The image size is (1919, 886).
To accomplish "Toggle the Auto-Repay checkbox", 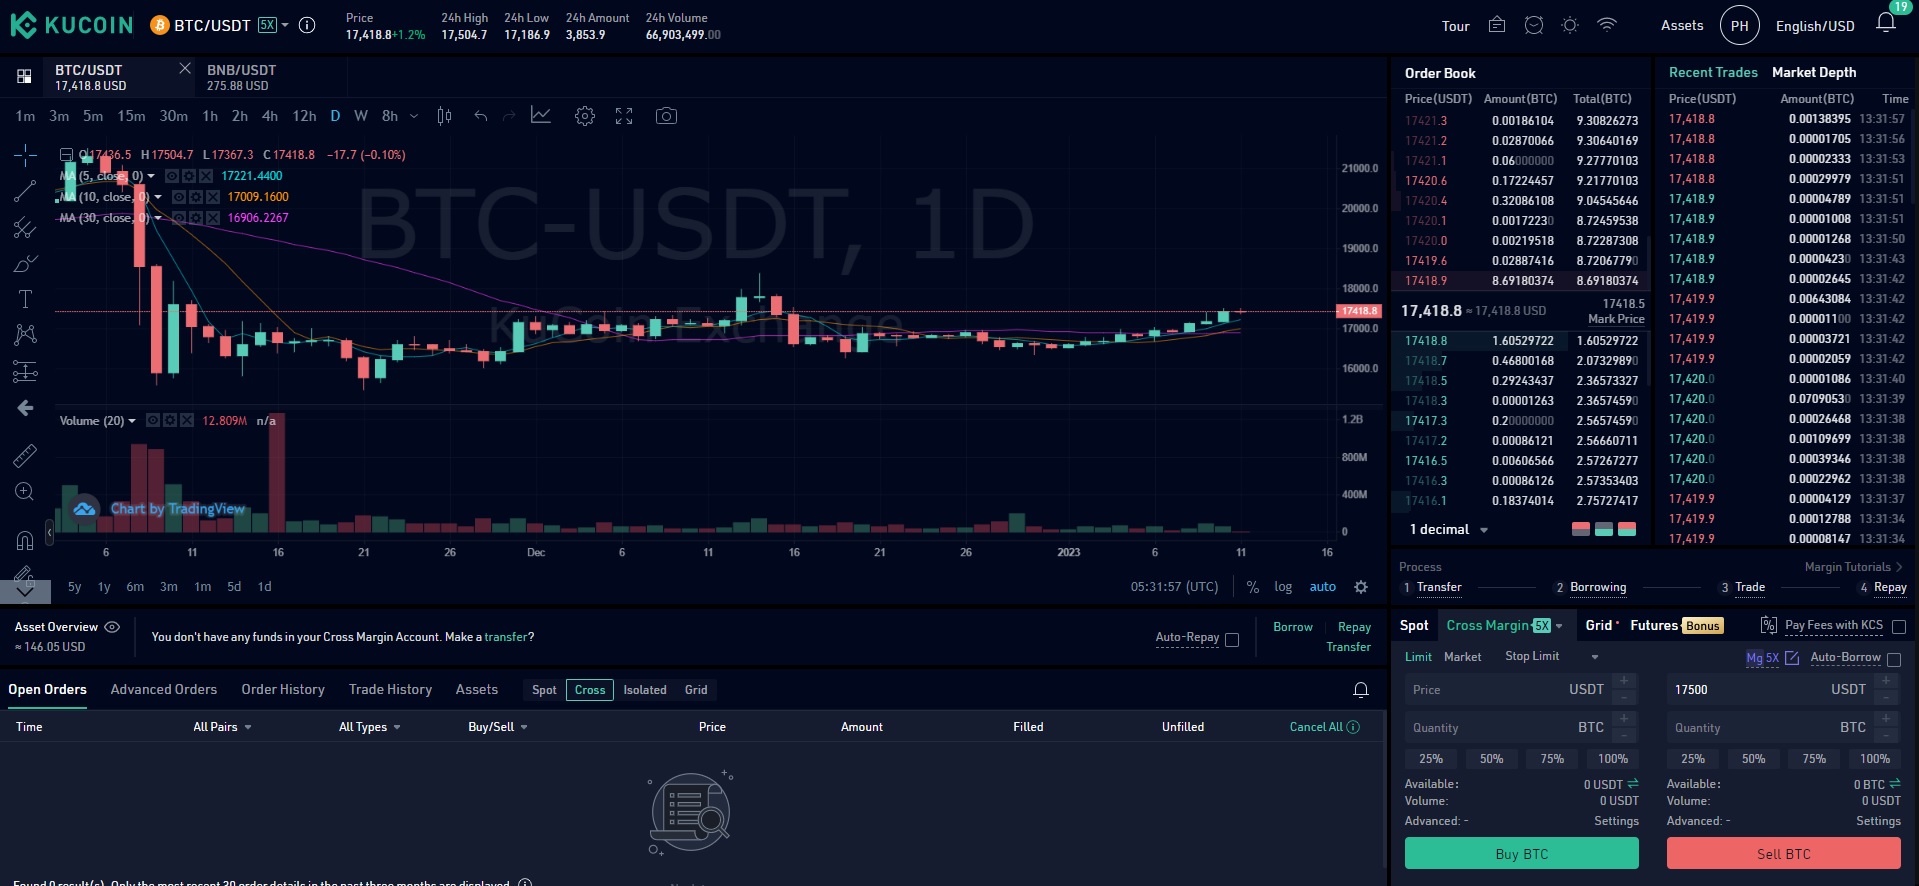I will point(1232,640).
